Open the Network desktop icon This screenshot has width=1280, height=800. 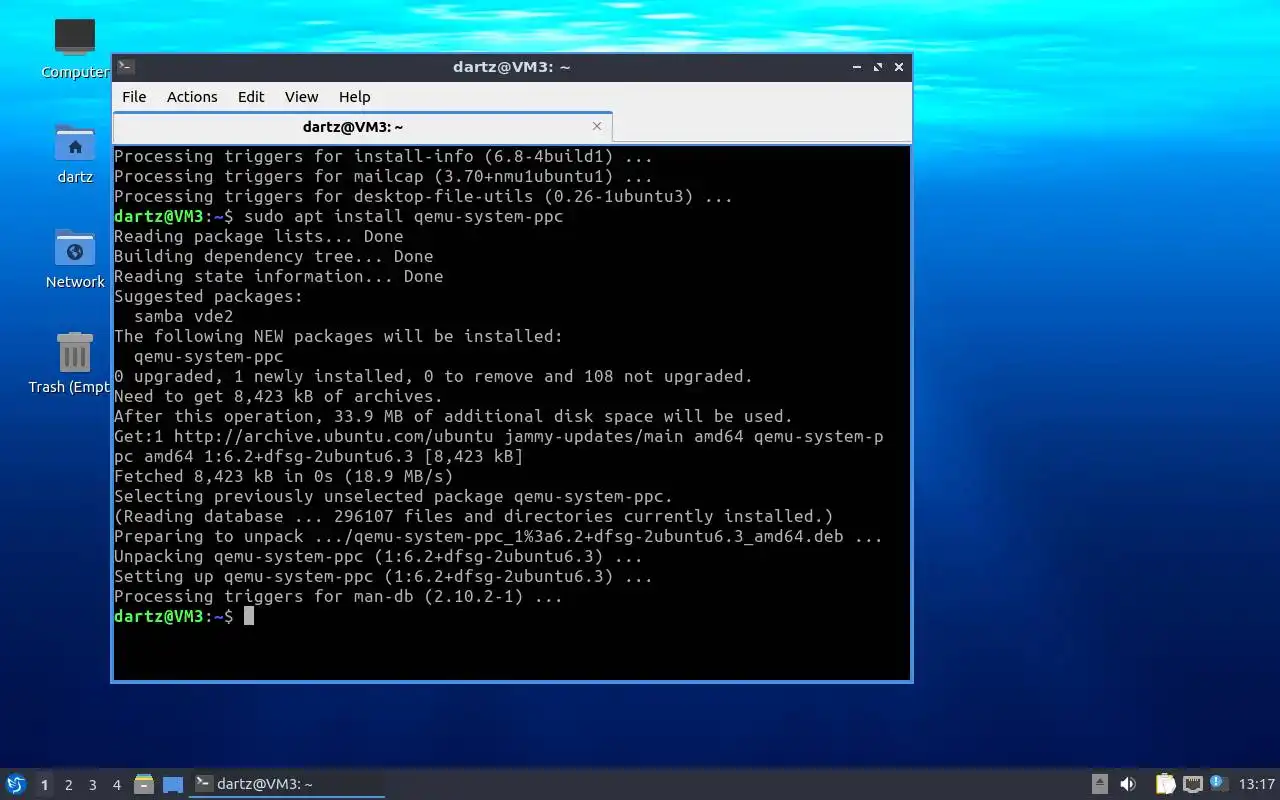coord(75,248)
